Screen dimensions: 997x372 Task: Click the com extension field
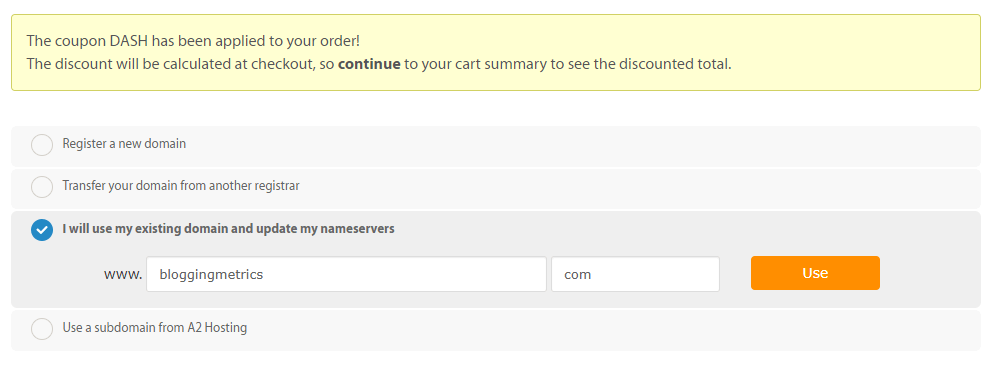pyautogui.click(x=635, y=274)
